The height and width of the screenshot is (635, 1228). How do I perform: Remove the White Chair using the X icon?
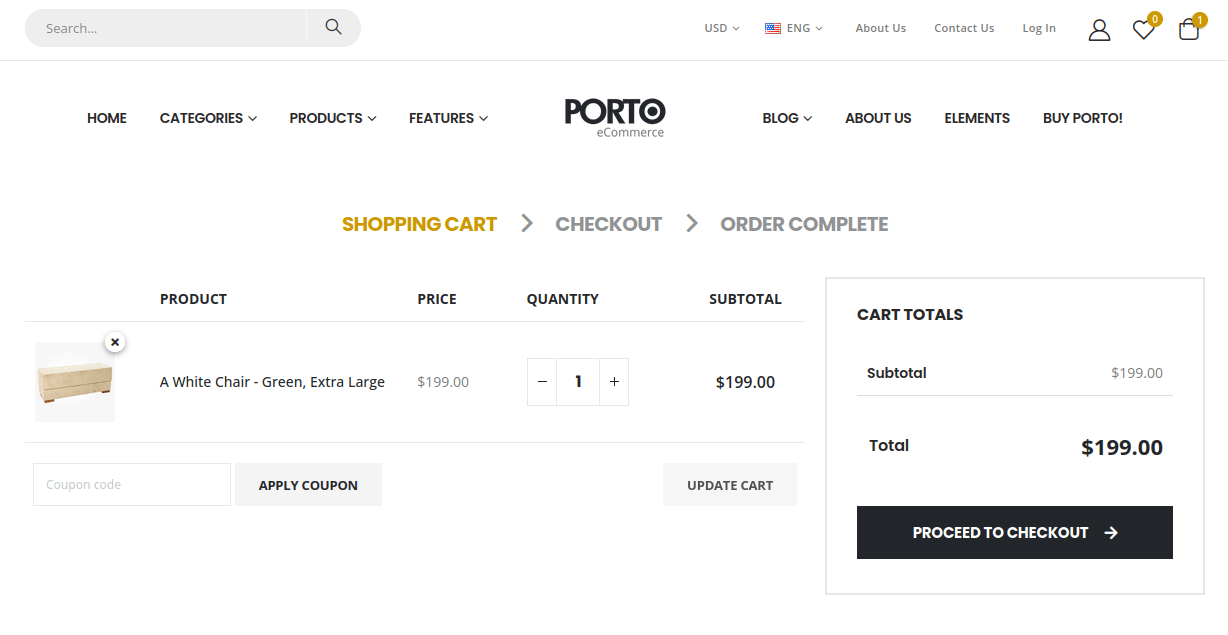115,341
